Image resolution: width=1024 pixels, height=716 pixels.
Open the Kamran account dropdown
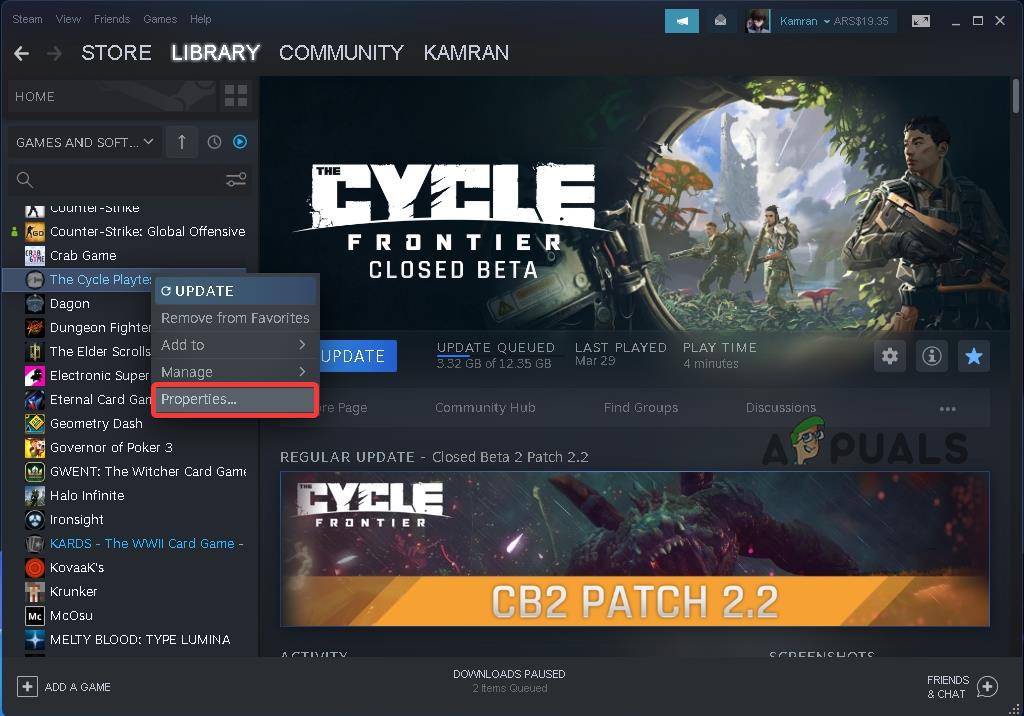point(804,21)
